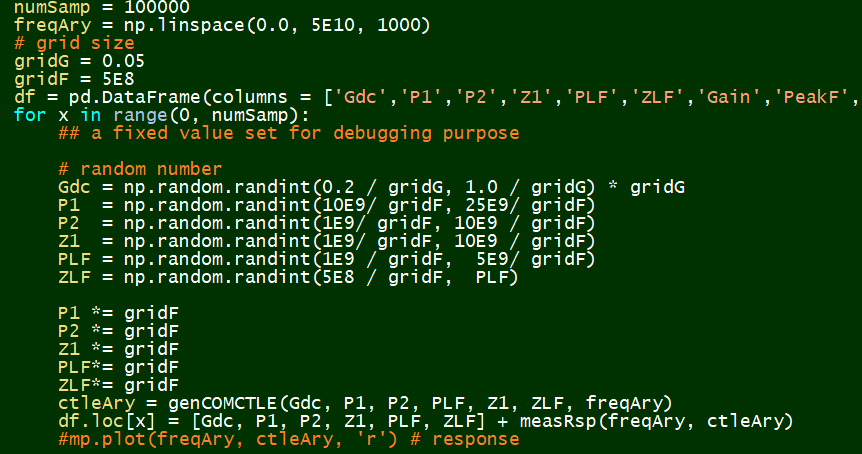Click the '# random number' comment
This screenshot has width=862, height=454.
tap(140, 169)
